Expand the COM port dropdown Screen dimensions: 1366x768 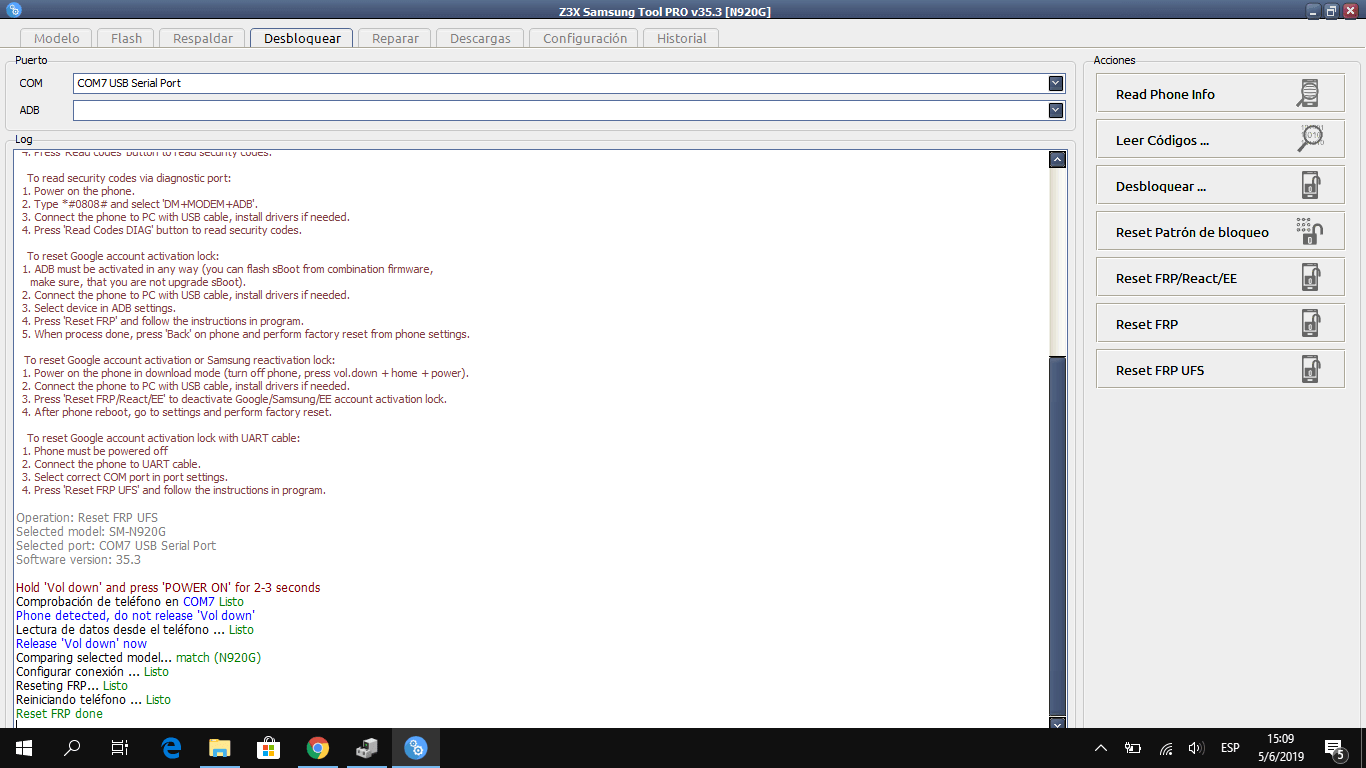tap(1056, 83)
